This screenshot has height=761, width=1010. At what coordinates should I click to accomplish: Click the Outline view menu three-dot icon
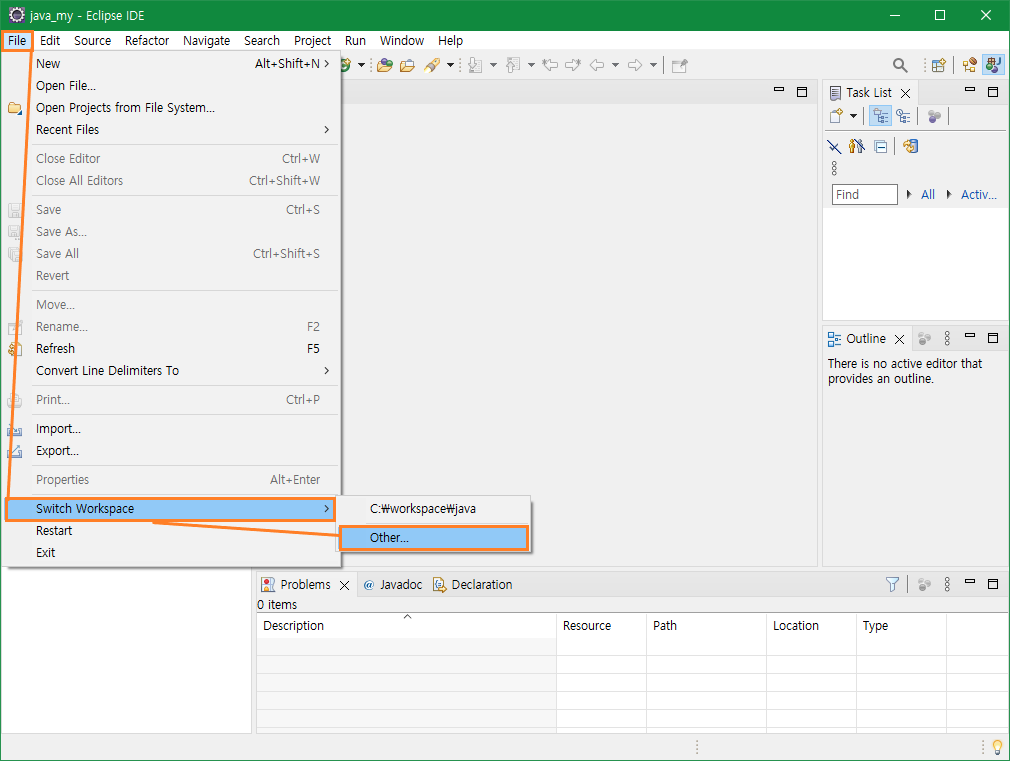pyautogui.click(x=947, y=338)
